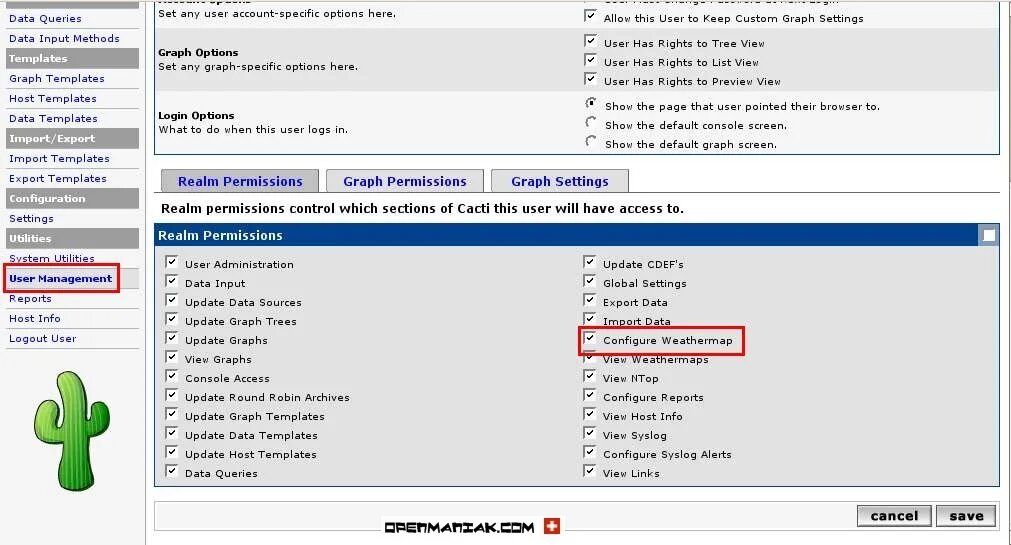
Task: Toggle the View Syslog checkbox
Action: coord(589,433)
